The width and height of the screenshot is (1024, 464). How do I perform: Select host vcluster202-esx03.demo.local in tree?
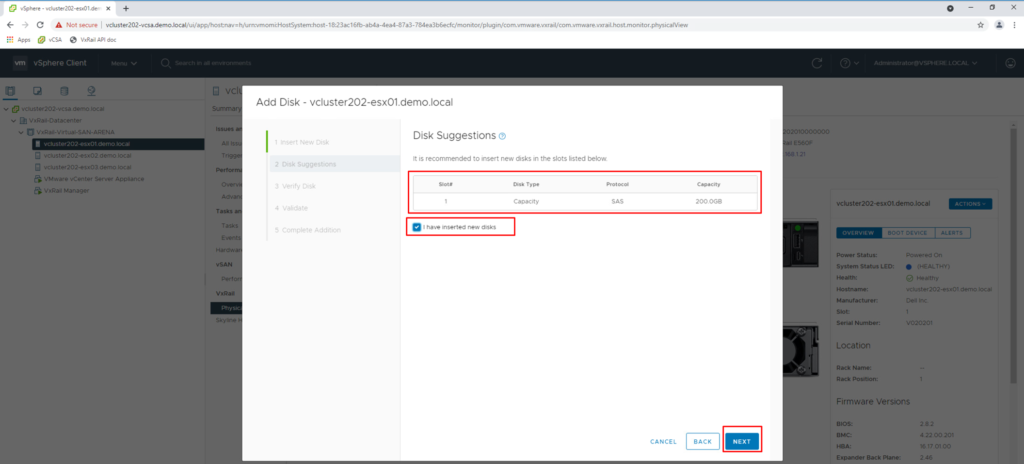coord(87,167)
